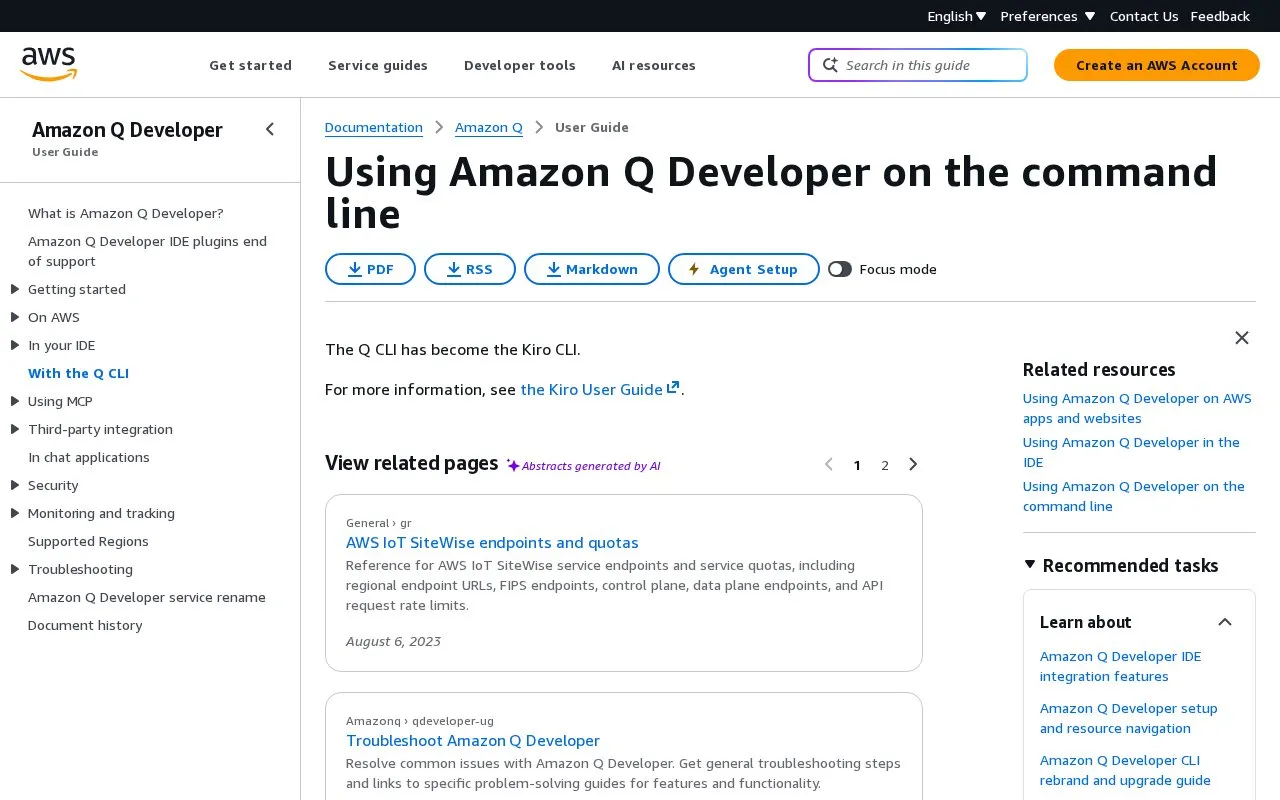1280x800 pixels.
Task: Click the Amazon Q breadcrumb link
Action: 489,127
